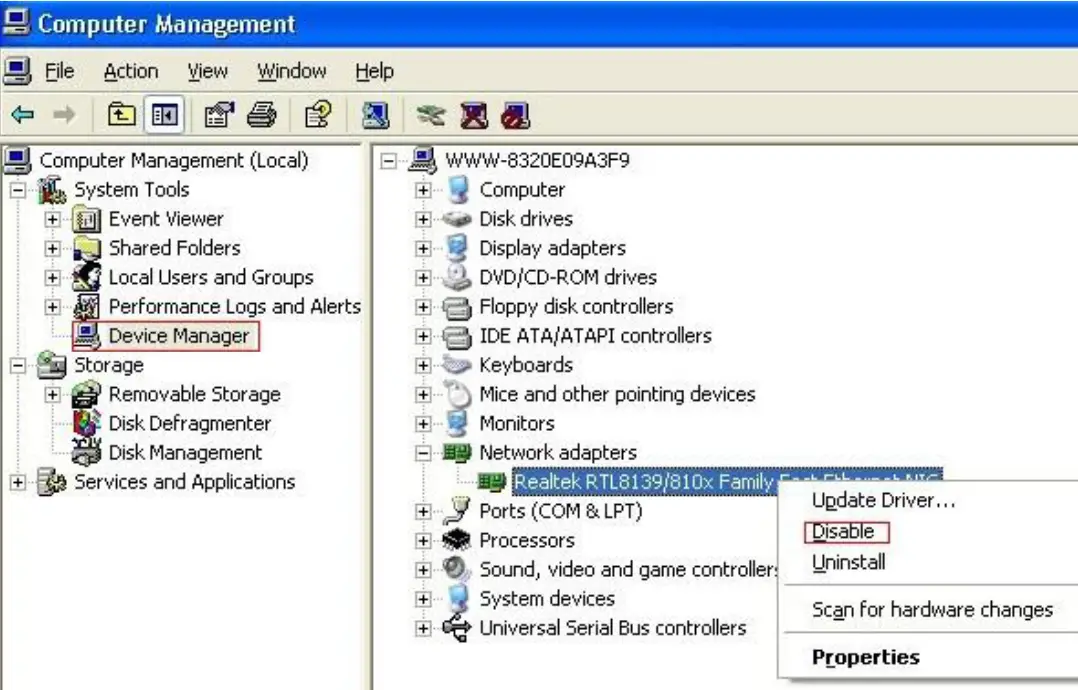
Task: Collapse the System Tools node
Action: point(18,190)
